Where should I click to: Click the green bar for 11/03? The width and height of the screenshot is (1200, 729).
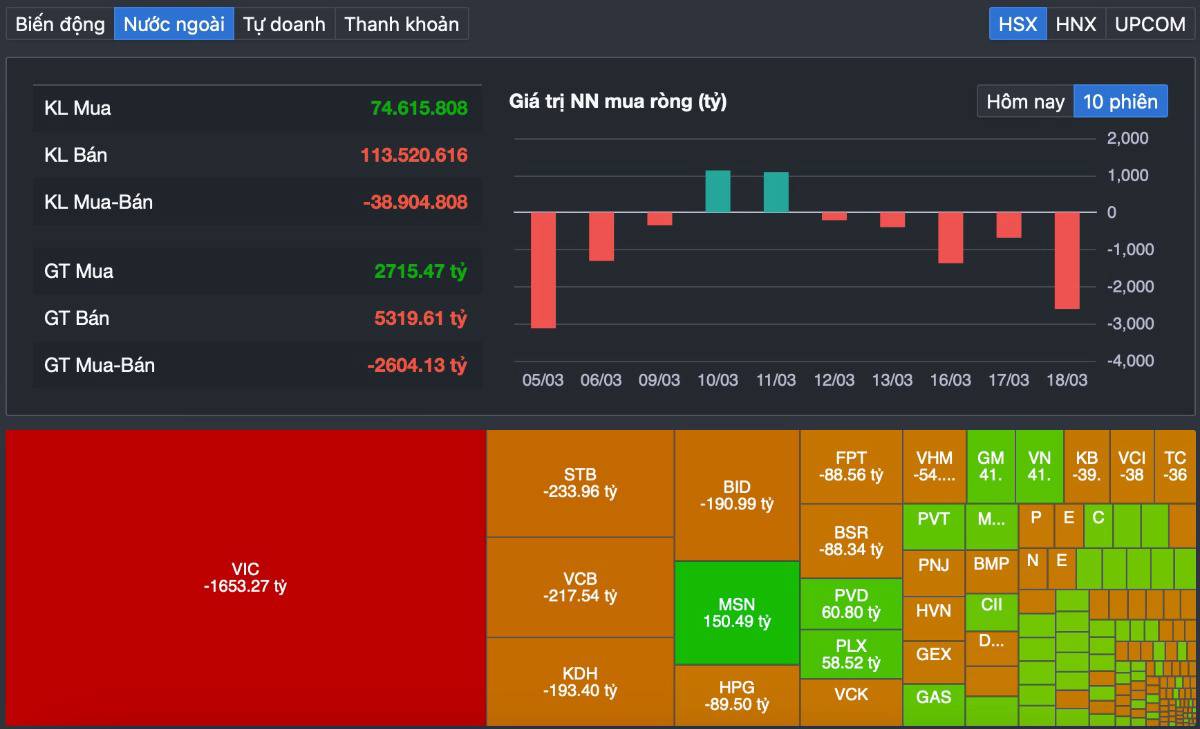(x=776, y=192)
